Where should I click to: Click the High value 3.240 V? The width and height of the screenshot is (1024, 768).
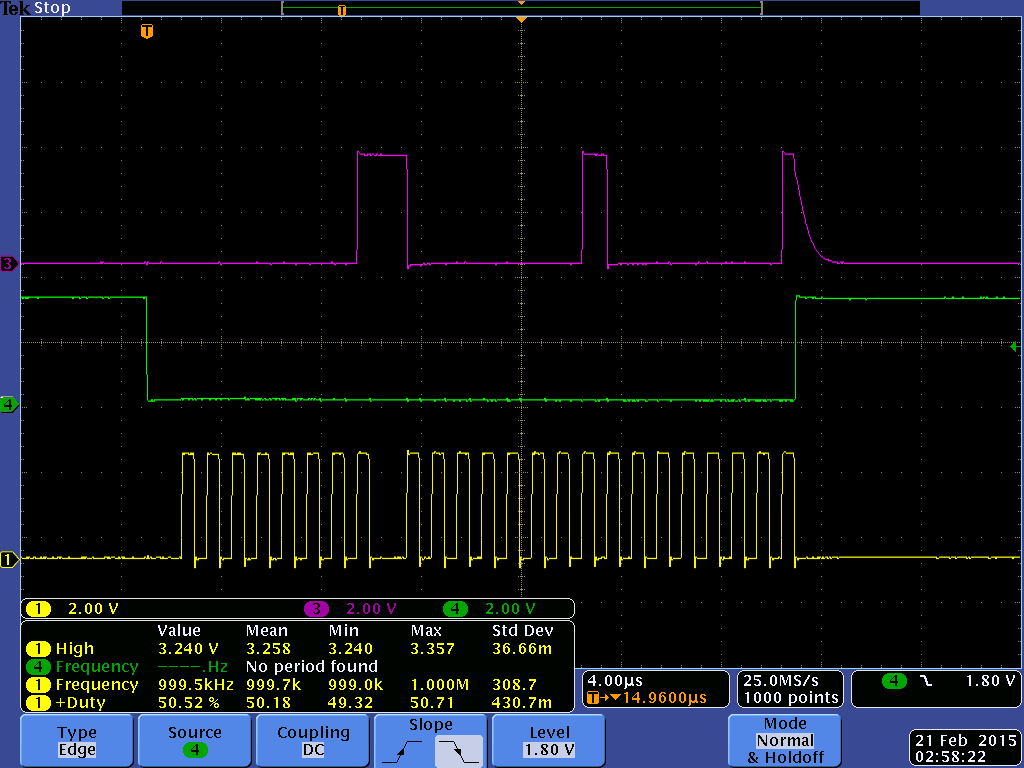coord(188,649)
